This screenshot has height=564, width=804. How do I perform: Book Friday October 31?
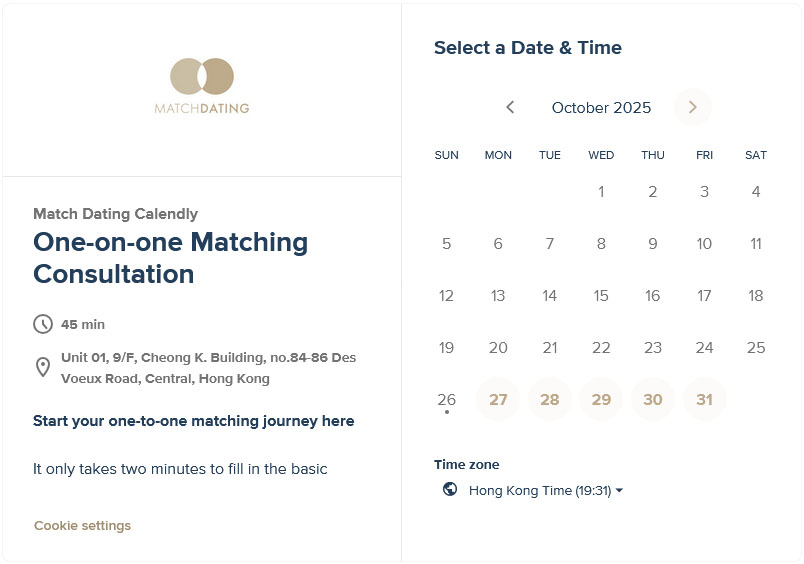coord(704,400)
